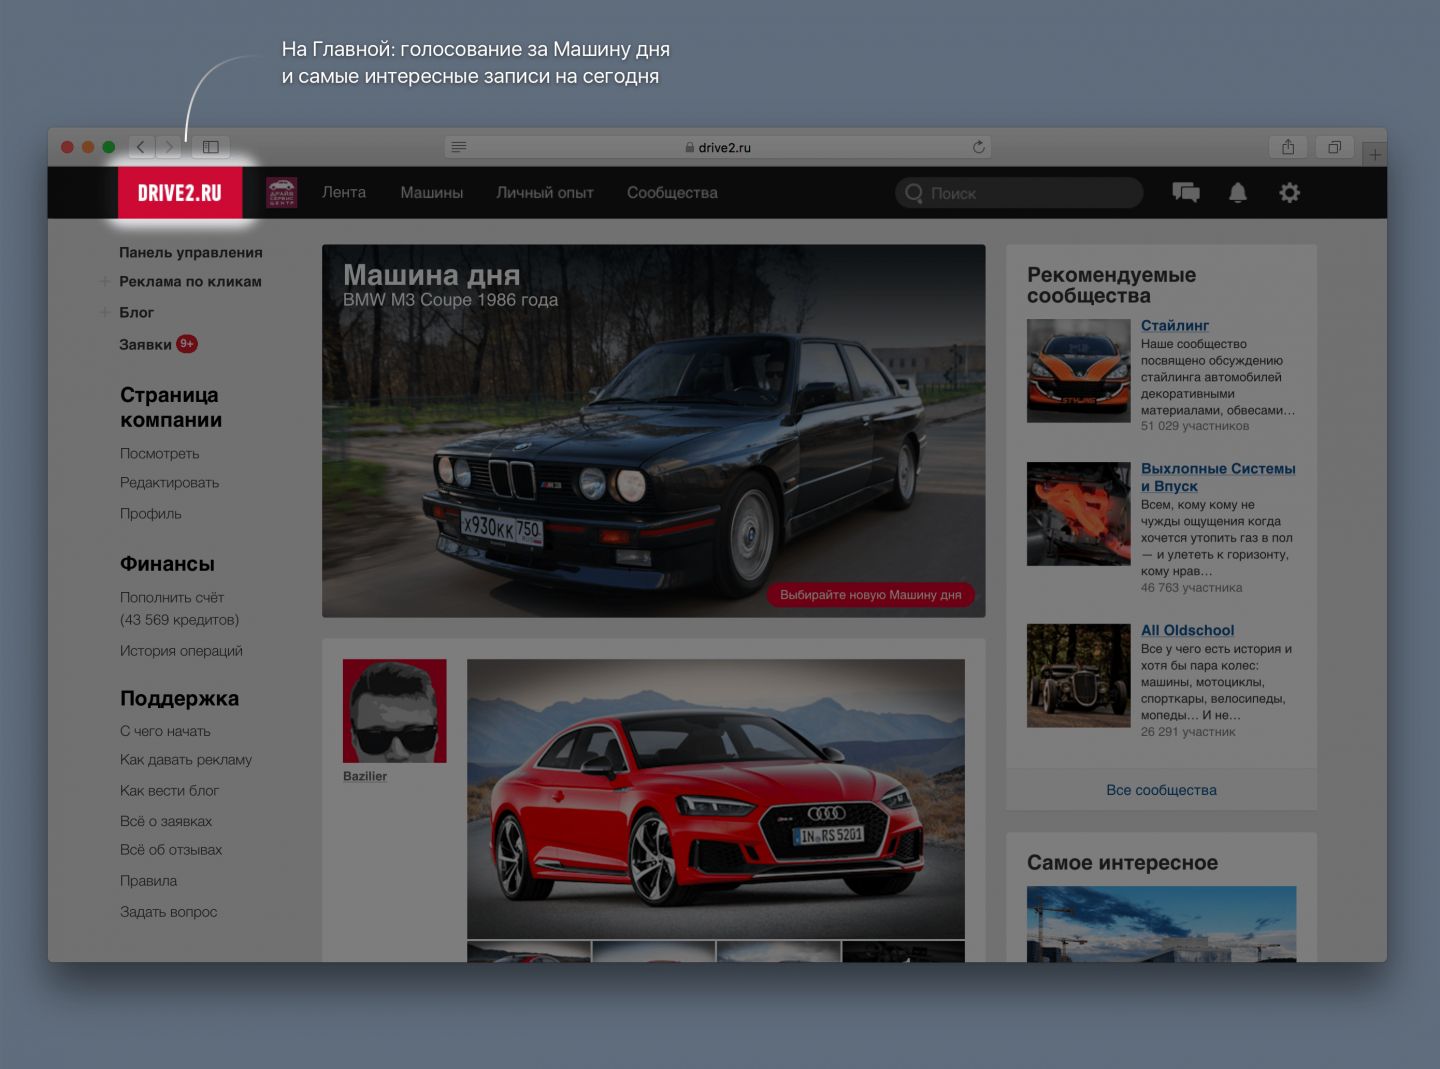Click the company avatar icon in header
1440x1069 pixels.
pyautogui.click(x=282, y=193)
